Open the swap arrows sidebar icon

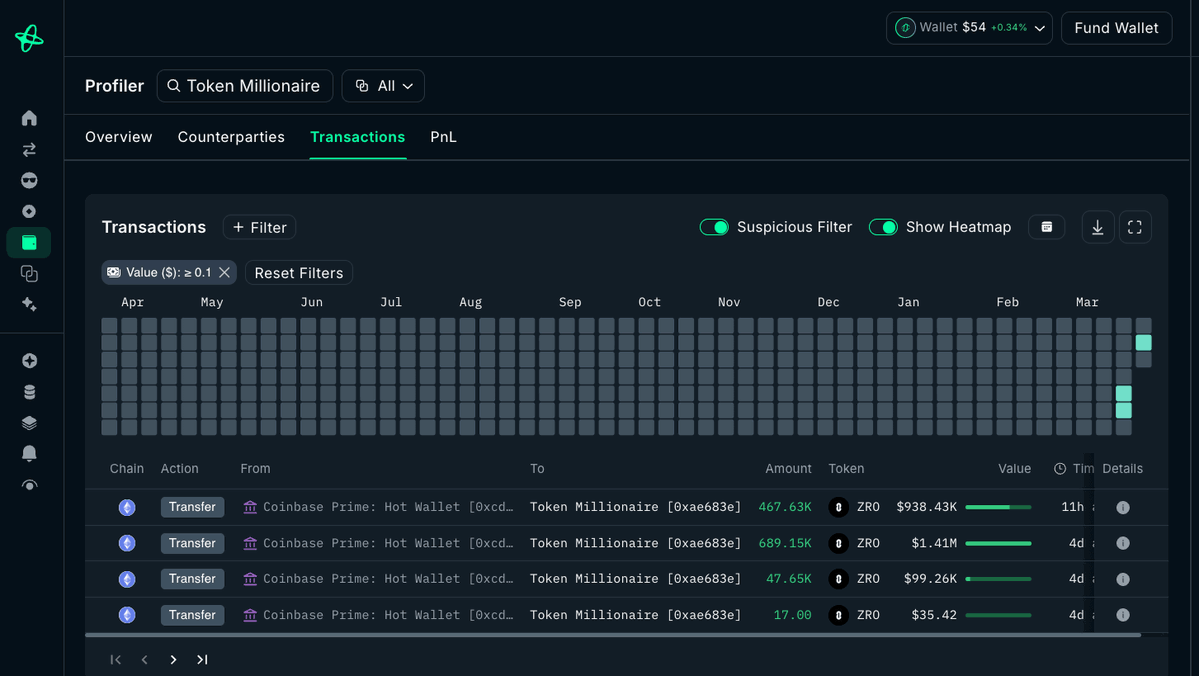[x=29, y=149]
